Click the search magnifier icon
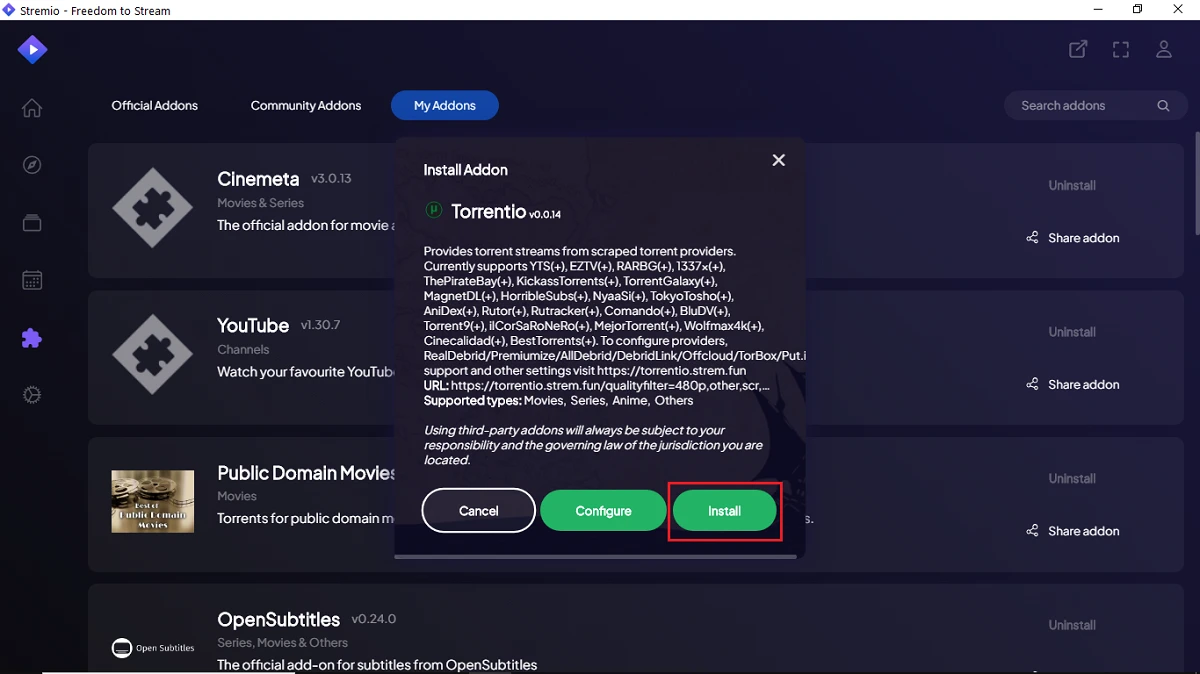This screenshot has height=674, width=1200. (x=1163, y=106)
